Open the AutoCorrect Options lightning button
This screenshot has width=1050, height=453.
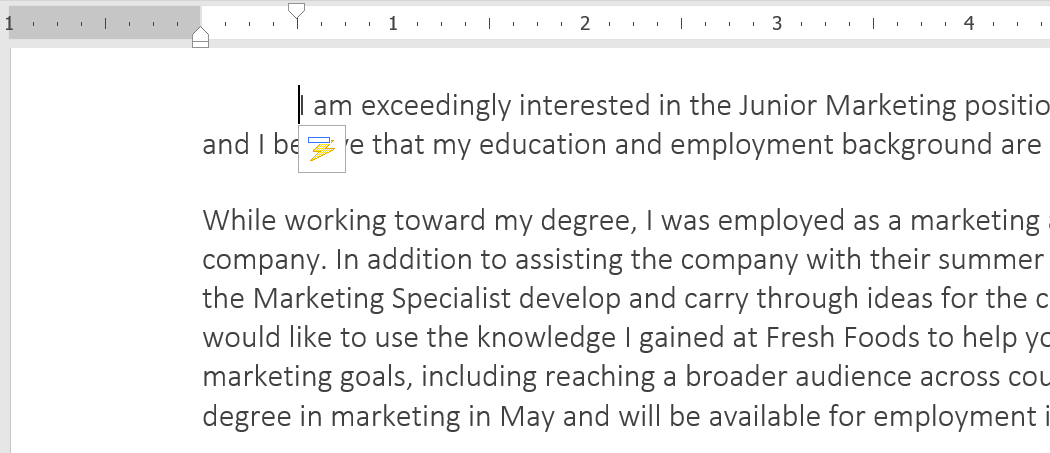pos(322,149)
